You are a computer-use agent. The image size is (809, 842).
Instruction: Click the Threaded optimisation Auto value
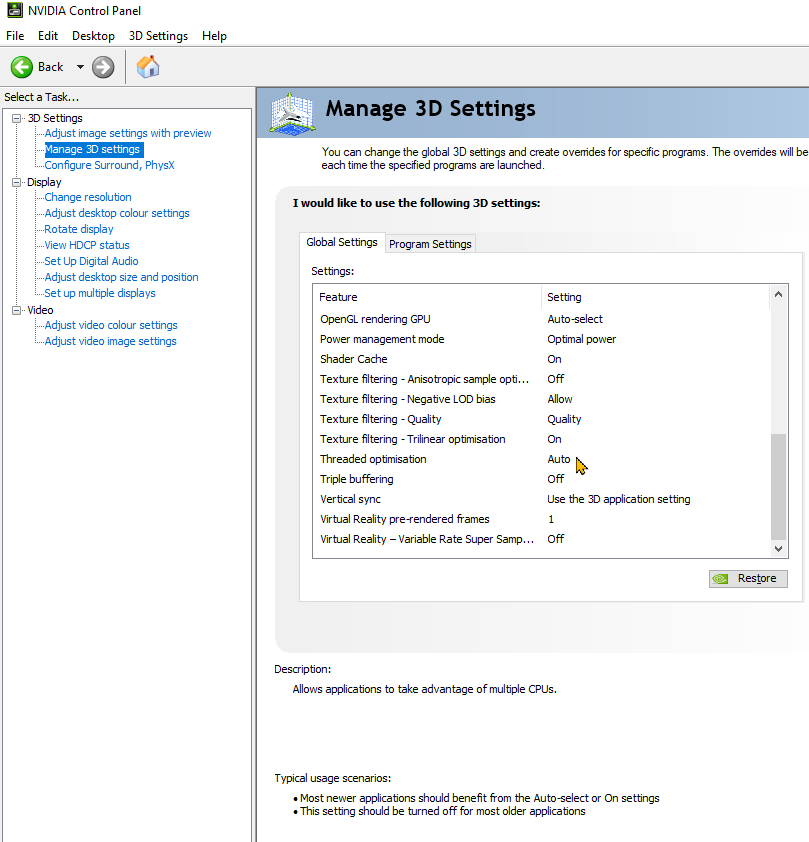(559, 459)
